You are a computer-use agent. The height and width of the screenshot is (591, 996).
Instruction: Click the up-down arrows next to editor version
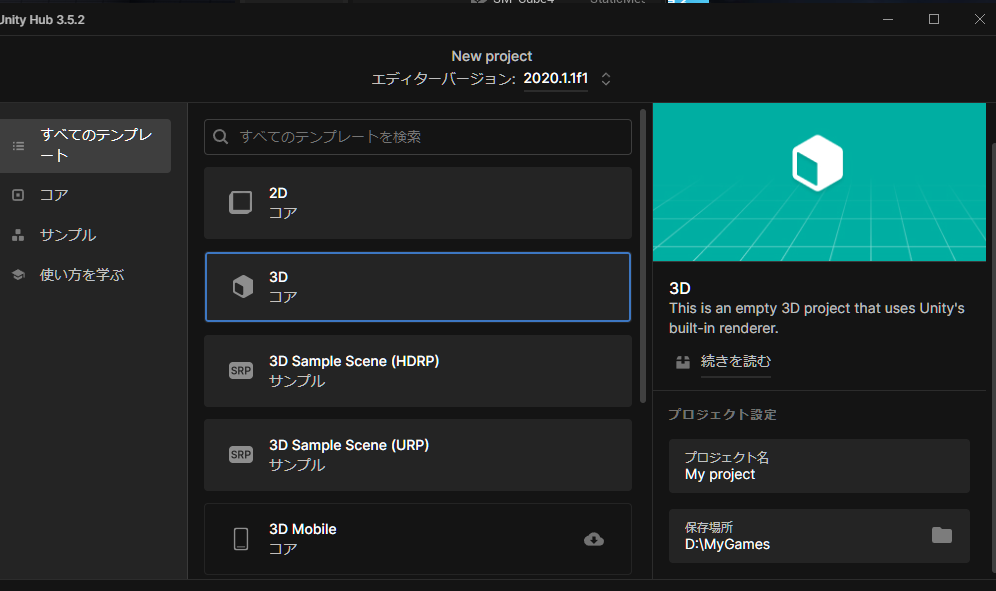(606, 79)
